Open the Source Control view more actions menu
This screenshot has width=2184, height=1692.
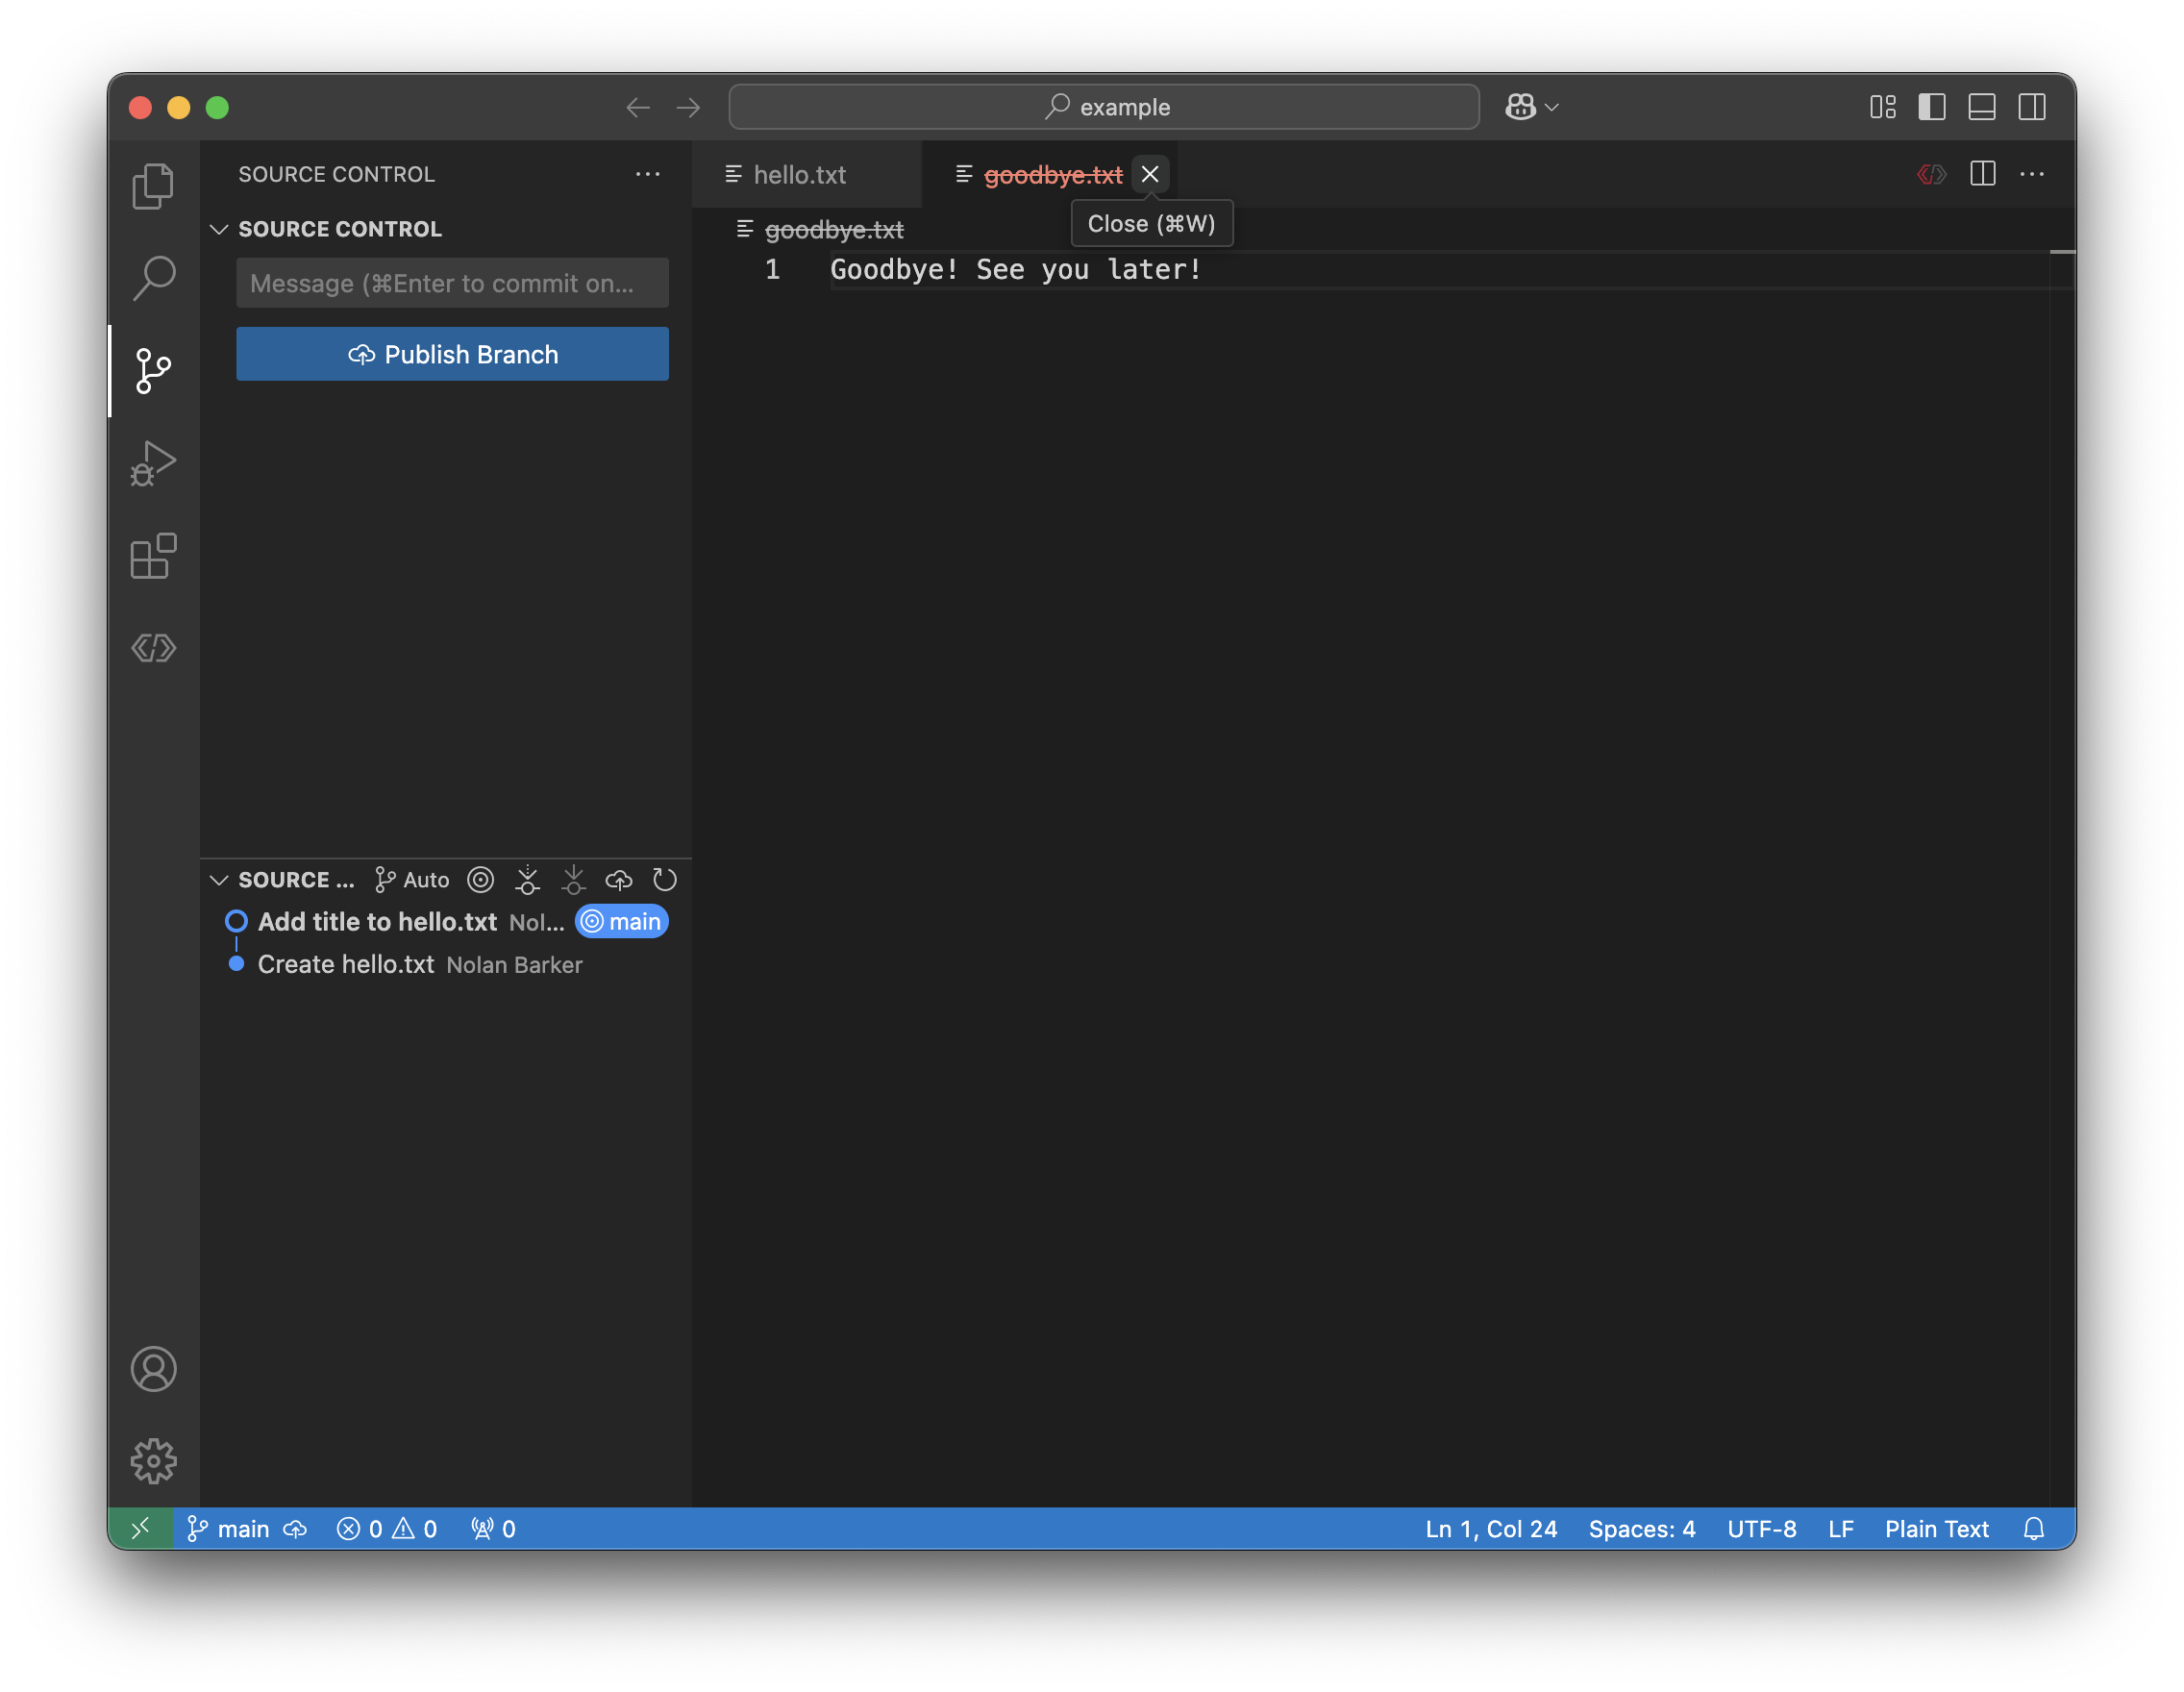tap(648, 174)
